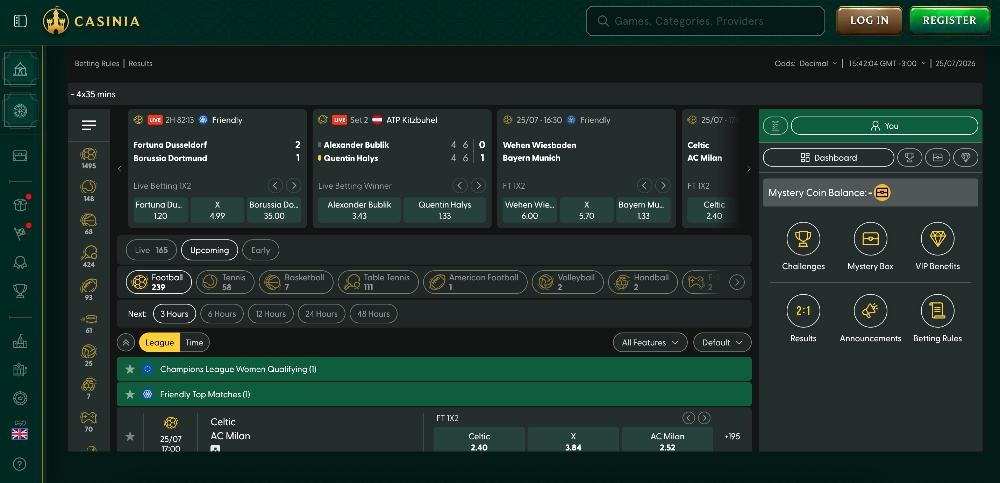Favorite Champions League Women Qualifying star
1000x483 pixels.
(x=130, y=369)
